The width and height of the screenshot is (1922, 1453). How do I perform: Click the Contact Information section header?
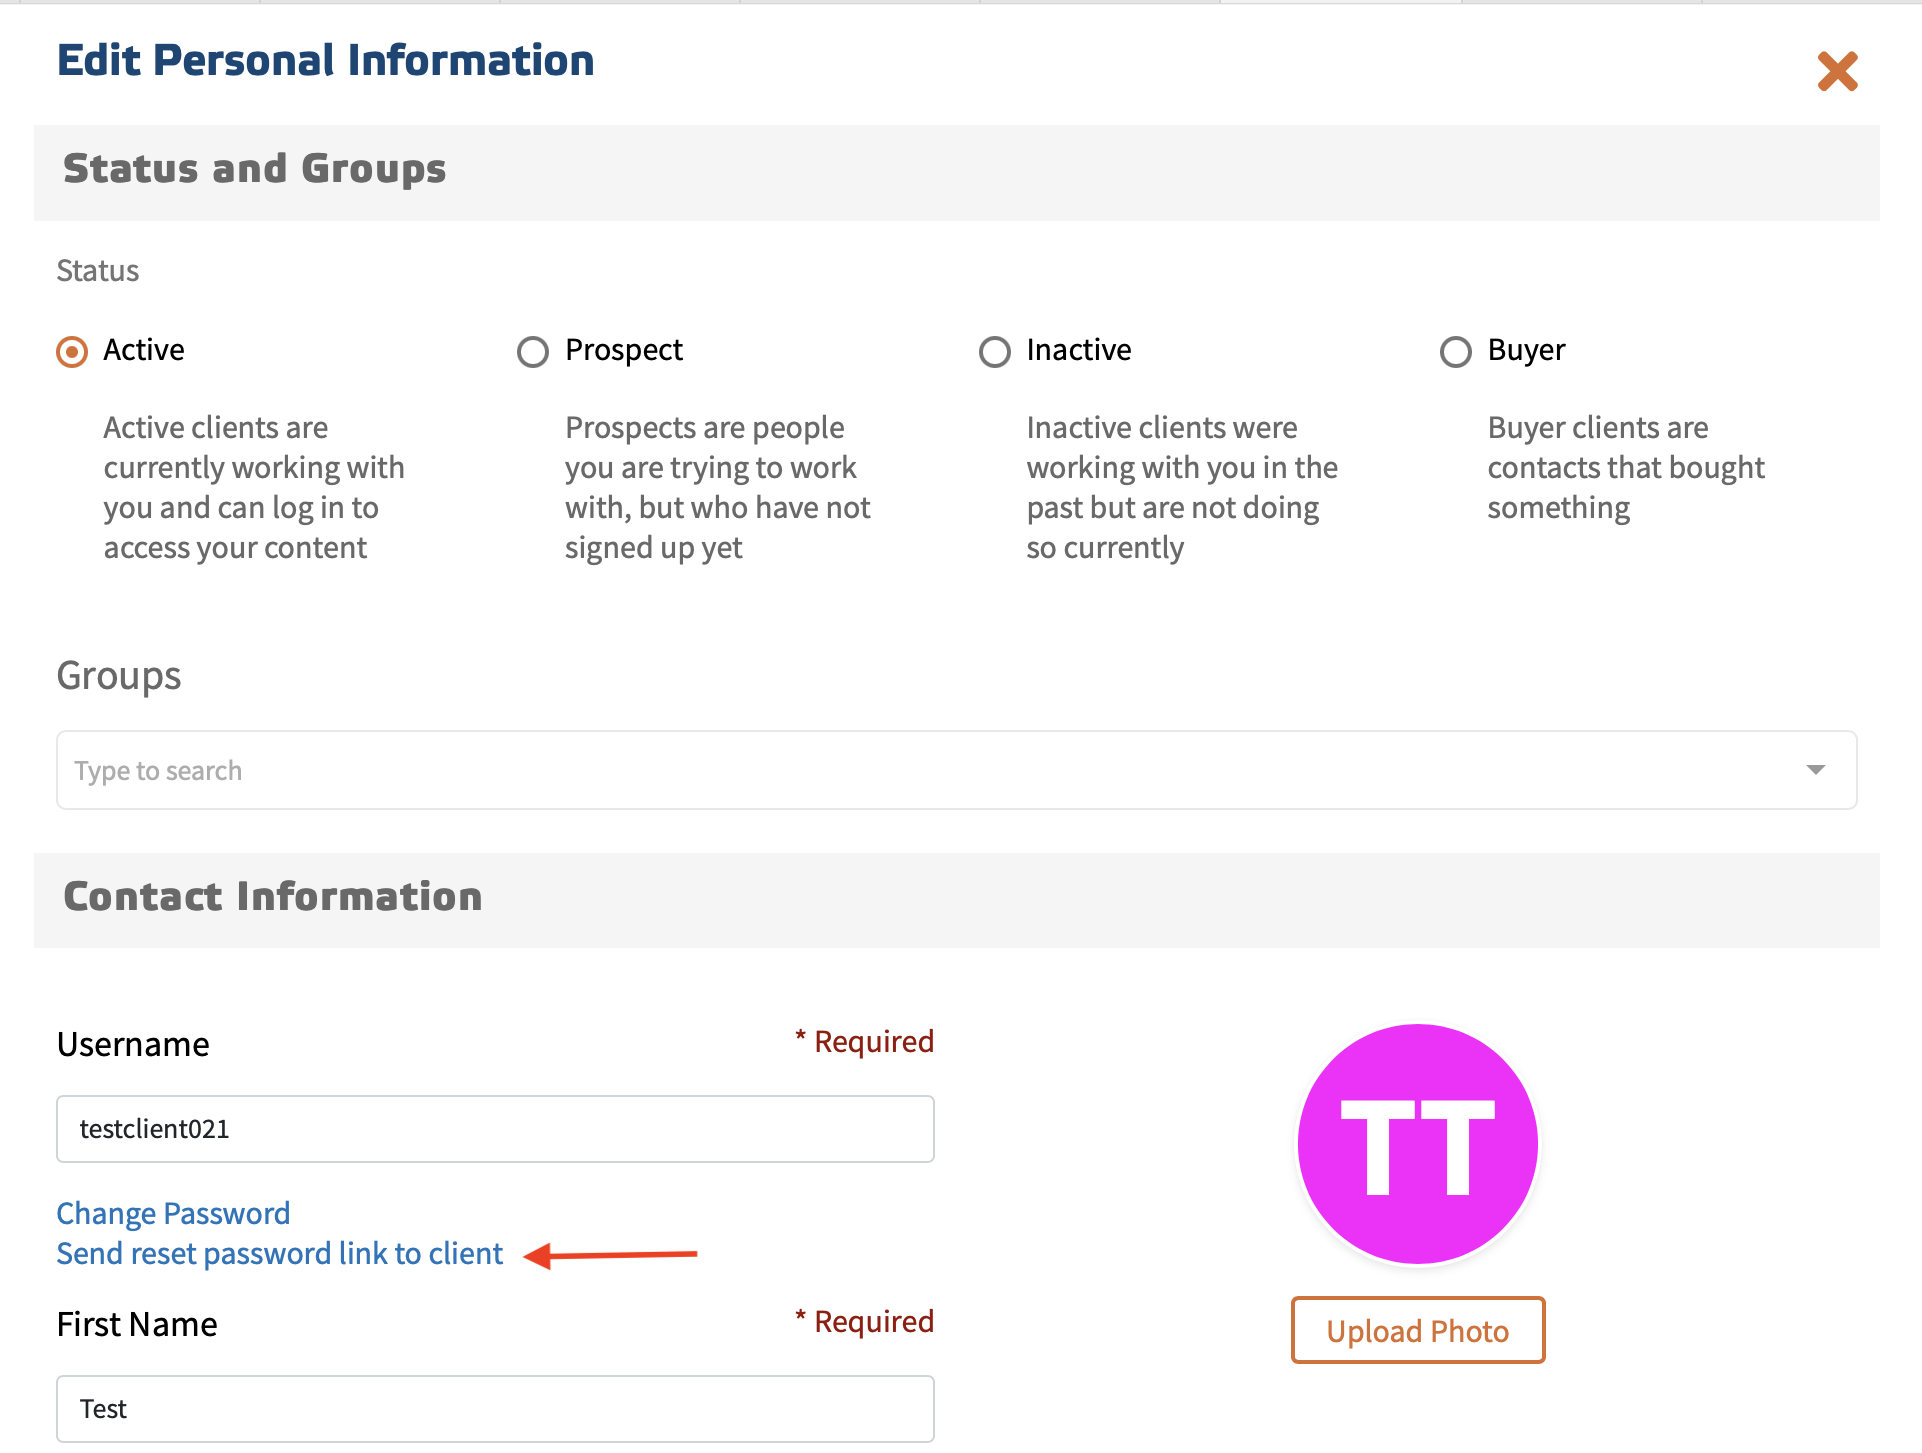pos(273,897)
